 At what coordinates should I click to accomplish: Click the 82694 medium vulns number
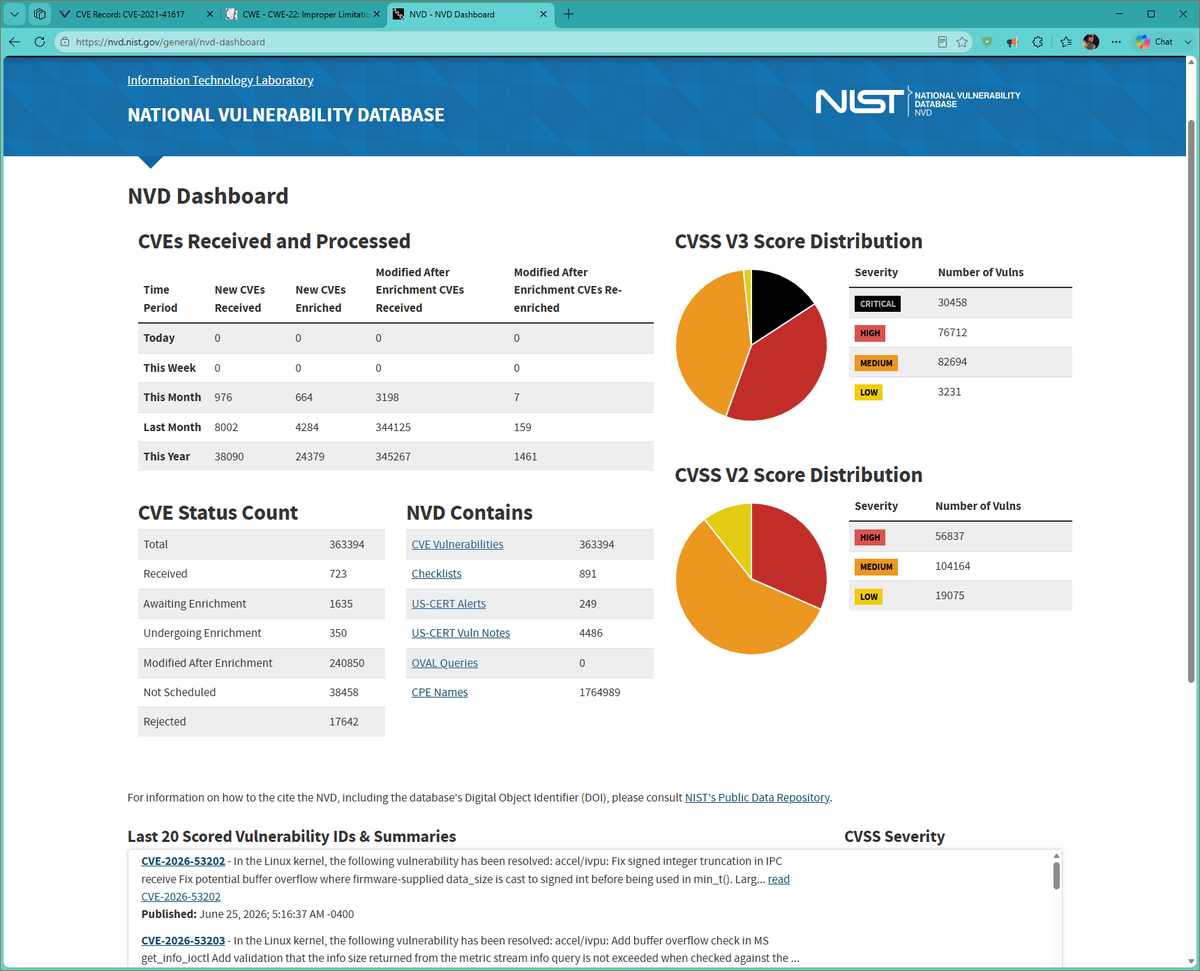click(953, 362)
